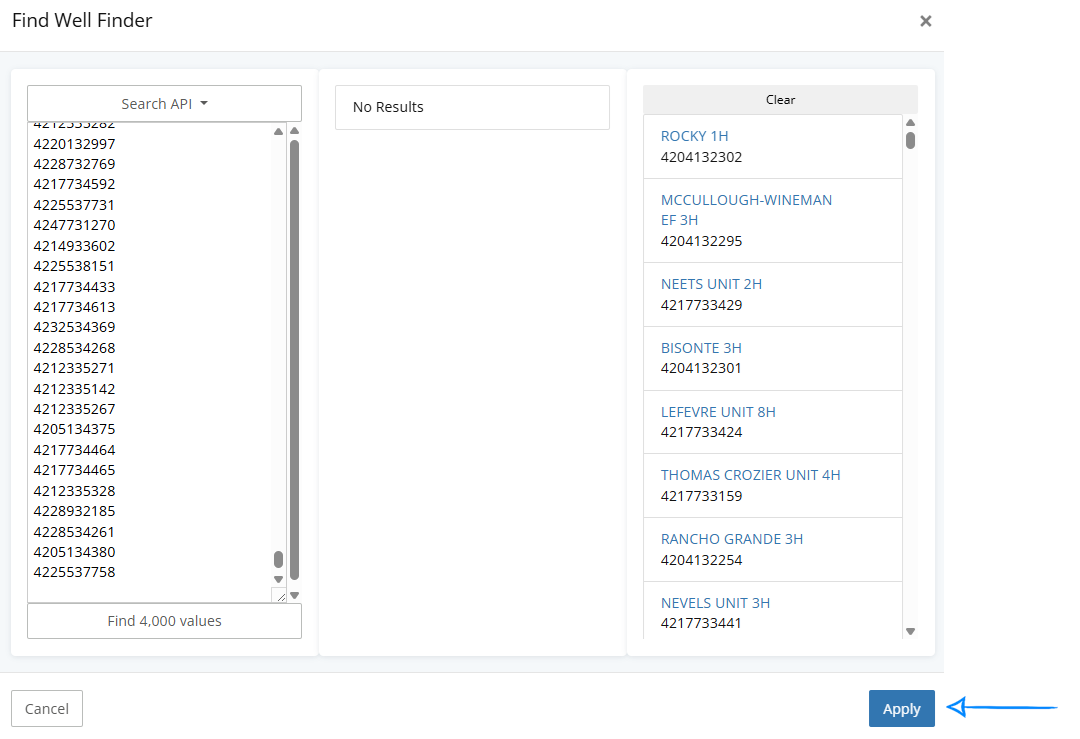The height and width of the screenshot is (739, 1080).
Task: Click the scroll-down arrow of the selected wells list
Action: click(x=910, y=632)
